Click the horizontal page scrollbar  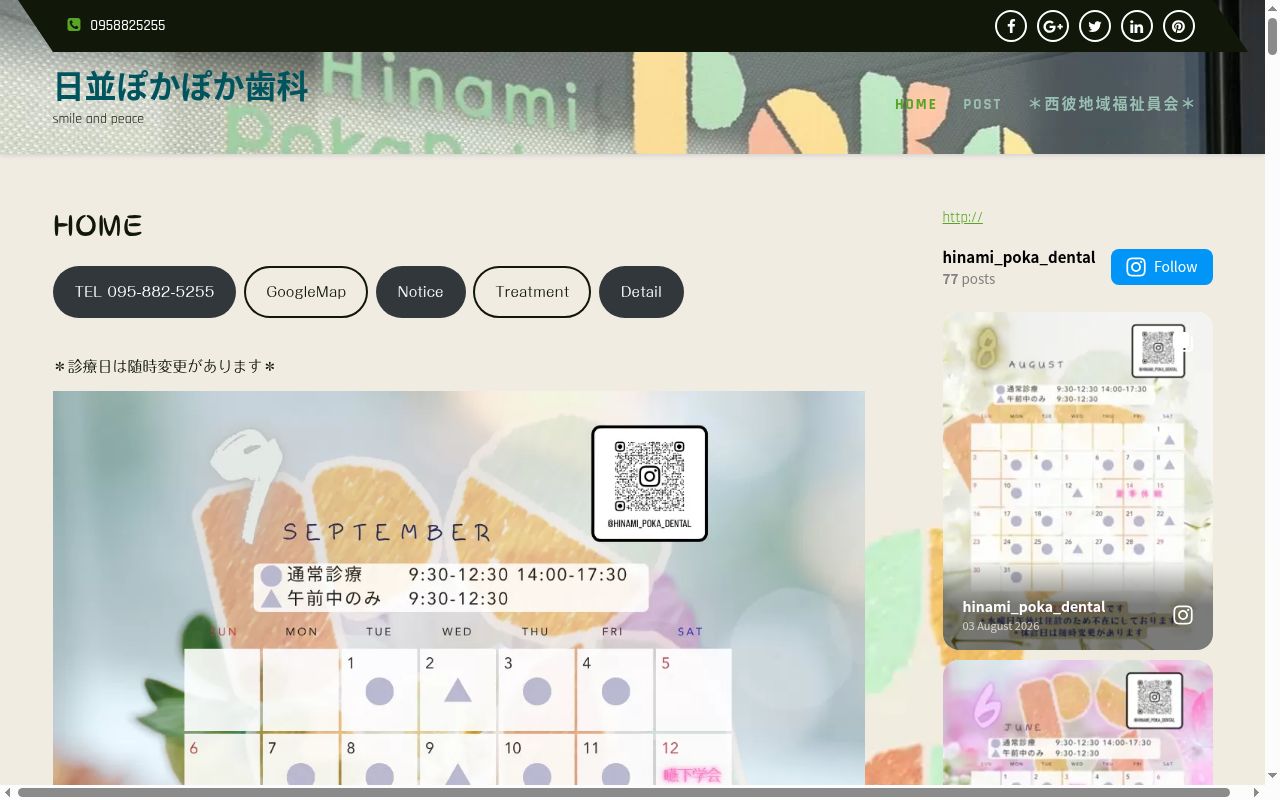pyautogui.click(x=624, y=793)
